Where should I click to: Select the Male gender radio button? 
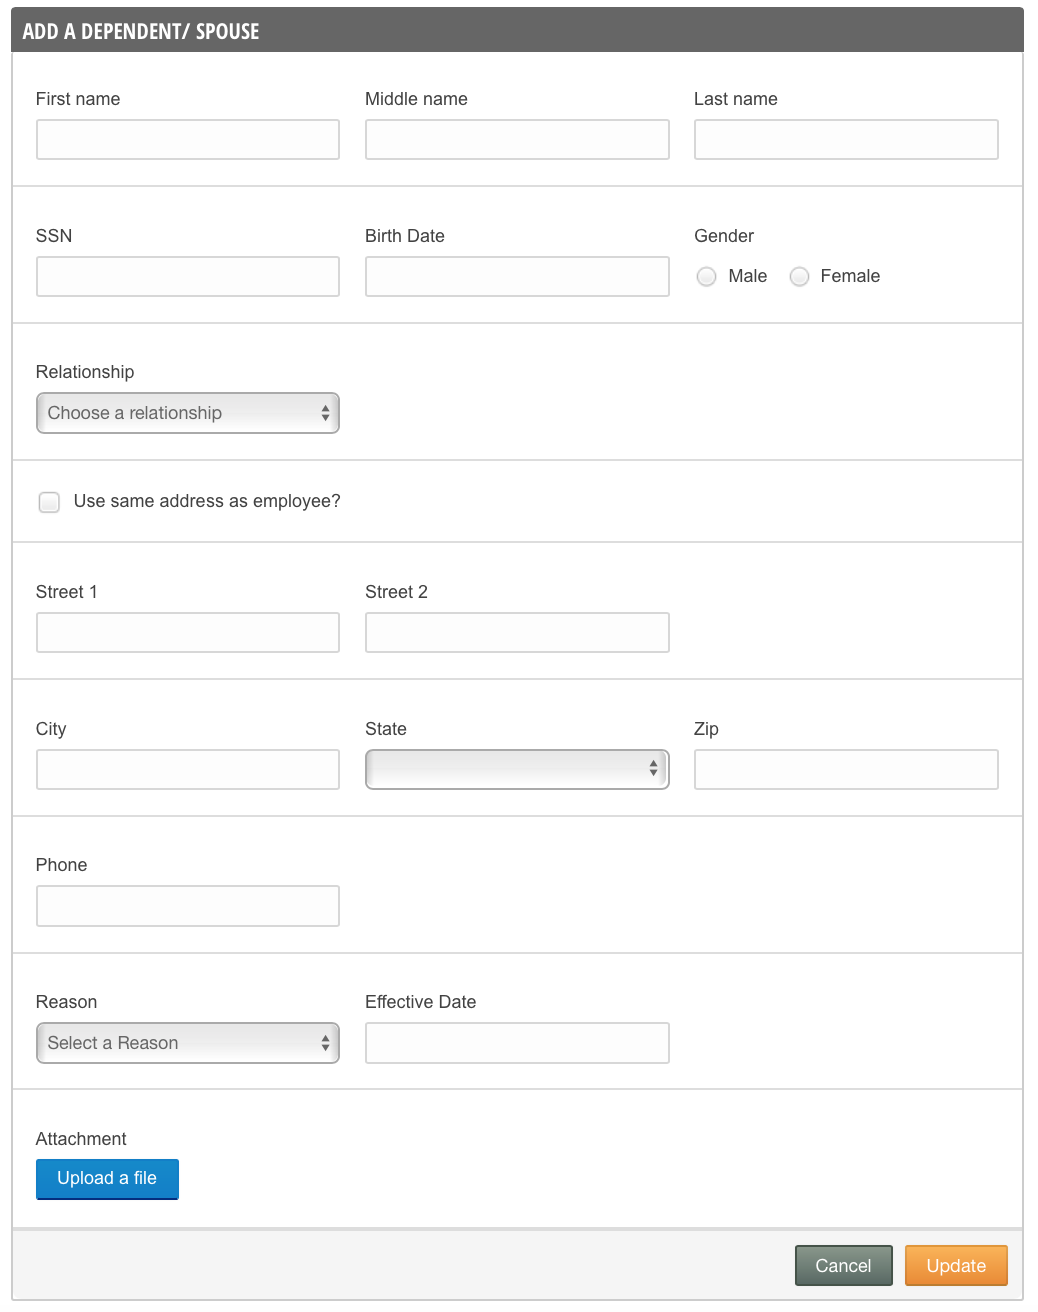[707, 277]
